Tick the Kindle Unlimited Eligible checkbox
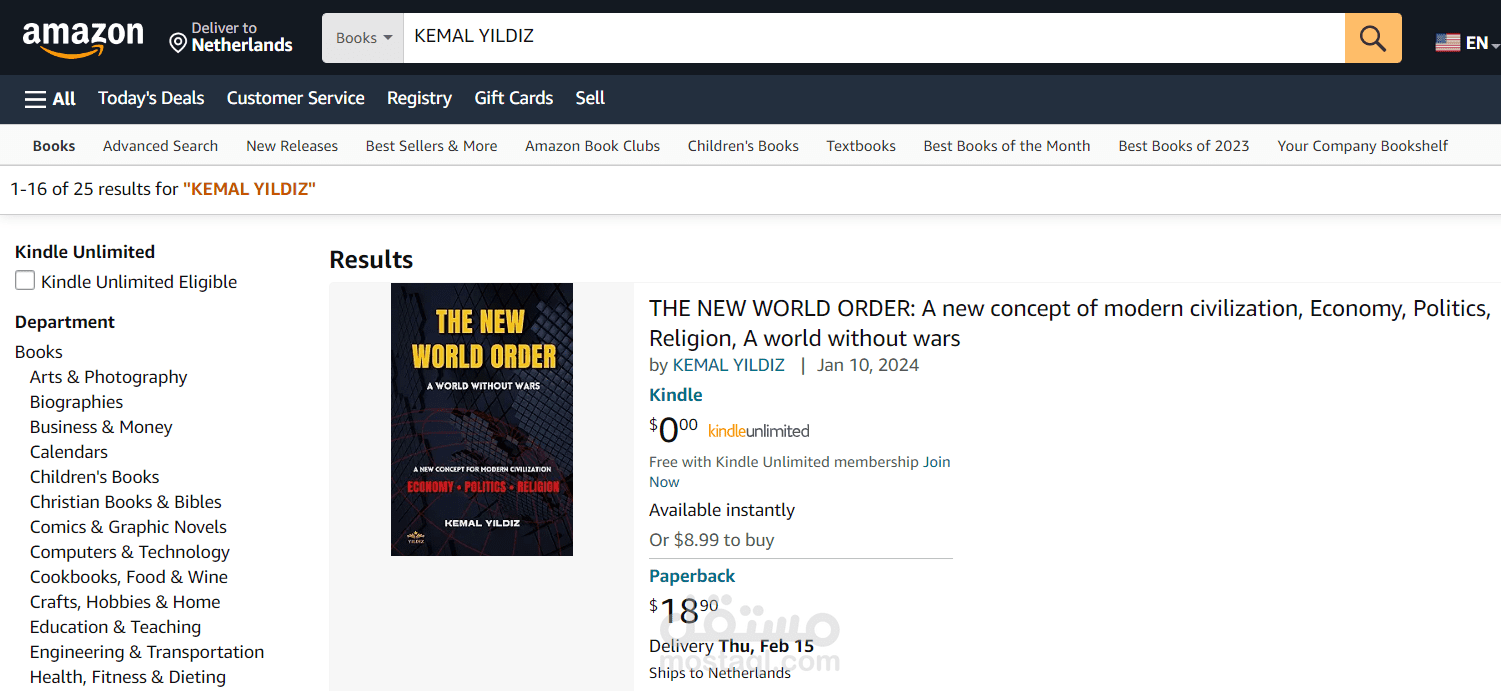 (x=25, y=281)
